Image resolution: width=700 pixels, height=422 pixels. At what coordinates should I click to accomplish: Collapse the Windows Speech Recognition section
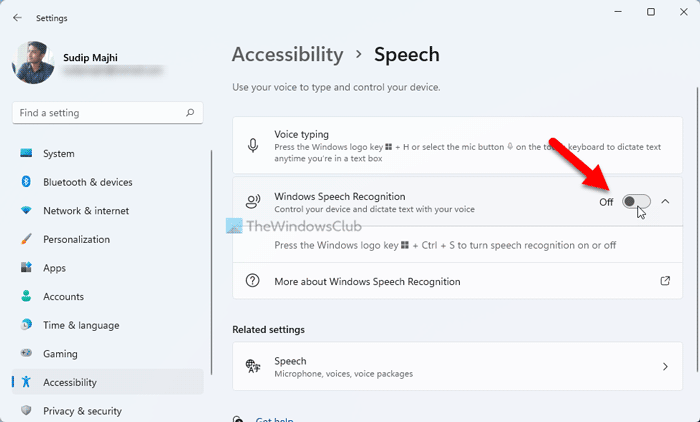click(665, 202)
